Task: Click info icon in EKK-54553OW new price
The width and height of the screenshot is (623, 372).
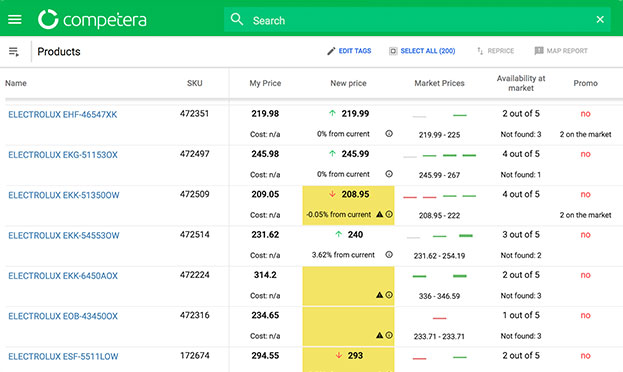Action: tap(389, 254)
